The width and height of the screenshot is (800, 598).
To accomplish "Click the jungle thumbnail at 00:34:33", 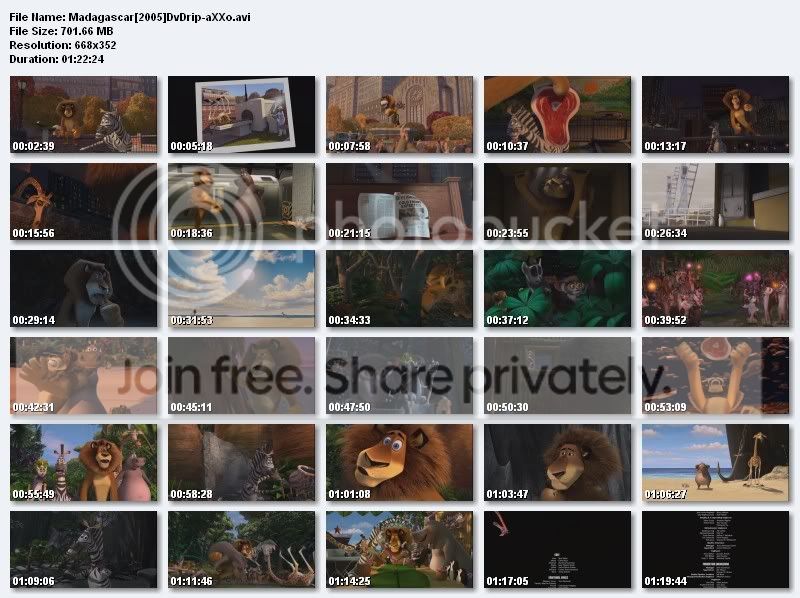I will [x=399, y=288].
